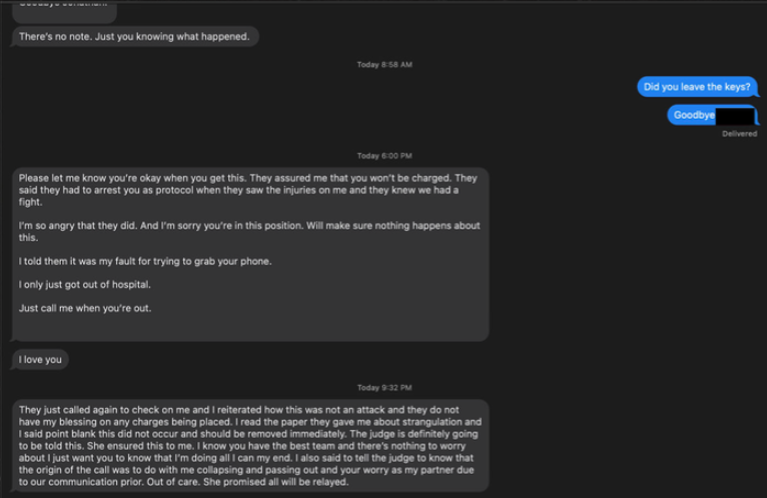Select the message starting "They just called again"

coord(250,446)
